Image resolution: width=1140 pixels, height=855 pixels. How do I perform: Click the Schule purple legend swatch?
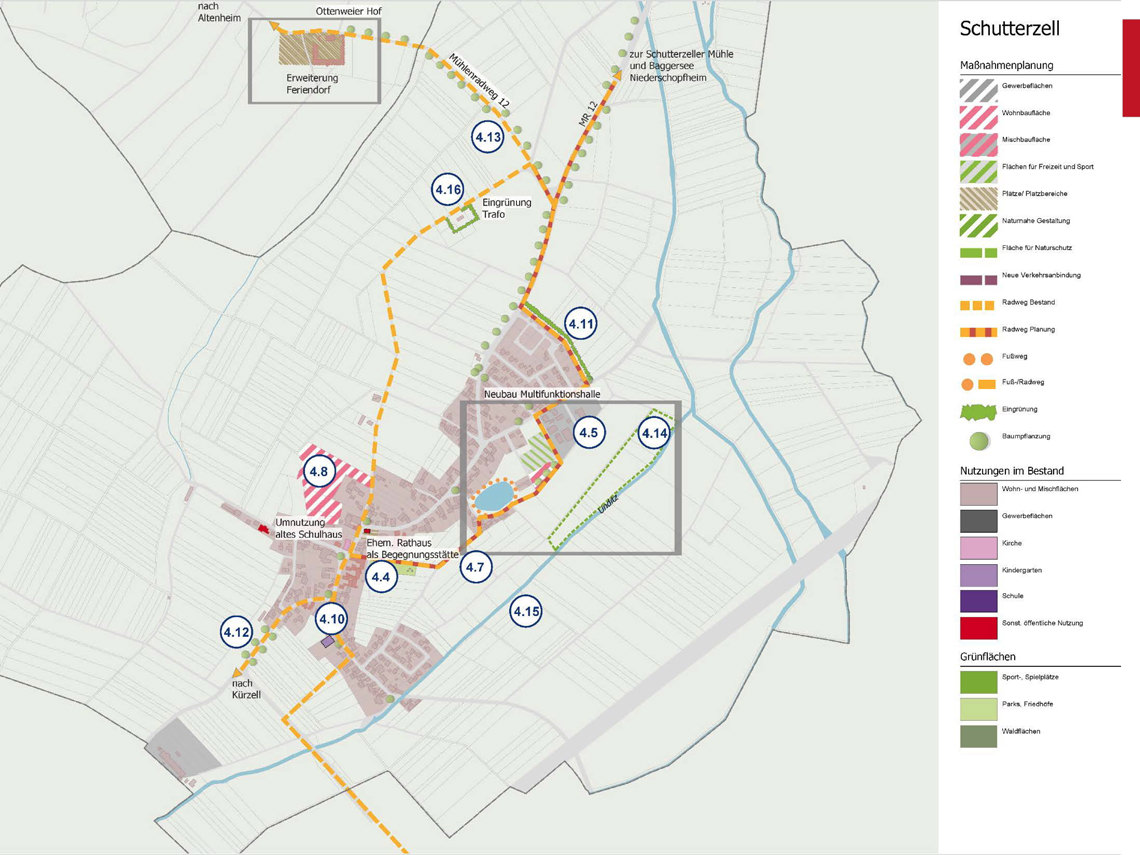(x=980, y=597)
